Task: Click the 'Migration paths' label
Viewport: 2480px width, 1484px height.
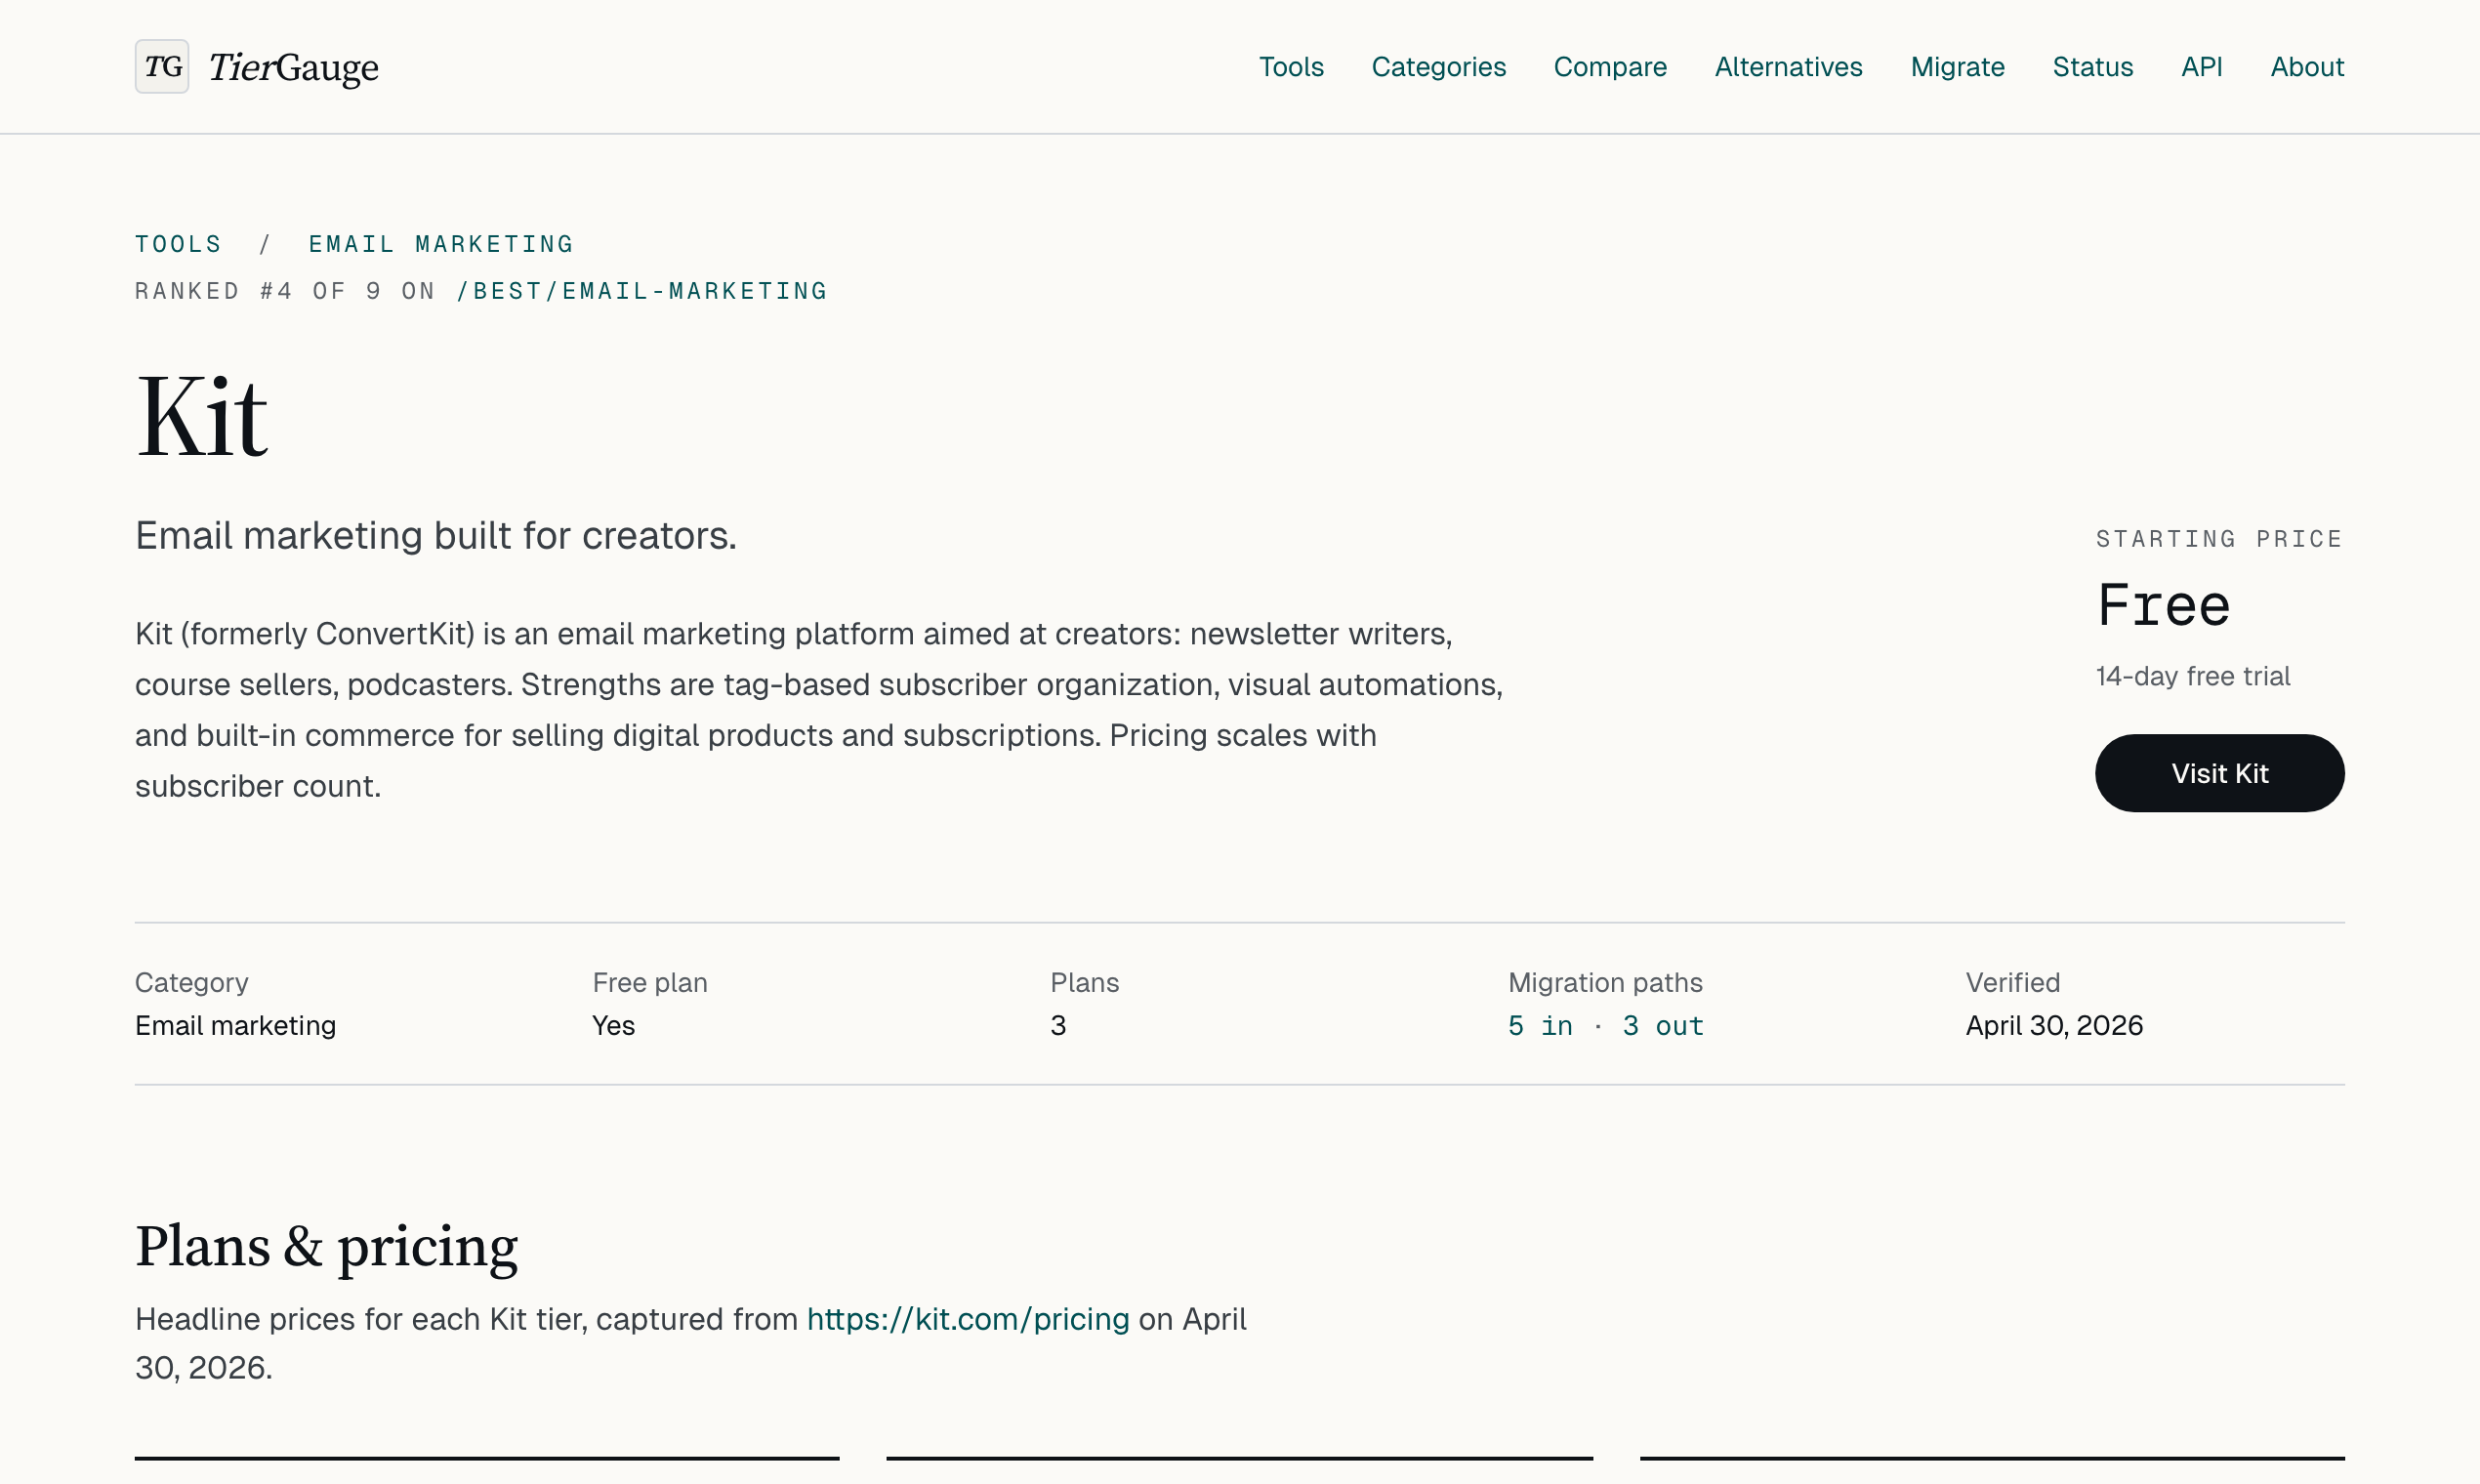Action: pyautogui.click(x=1605, y=983)
